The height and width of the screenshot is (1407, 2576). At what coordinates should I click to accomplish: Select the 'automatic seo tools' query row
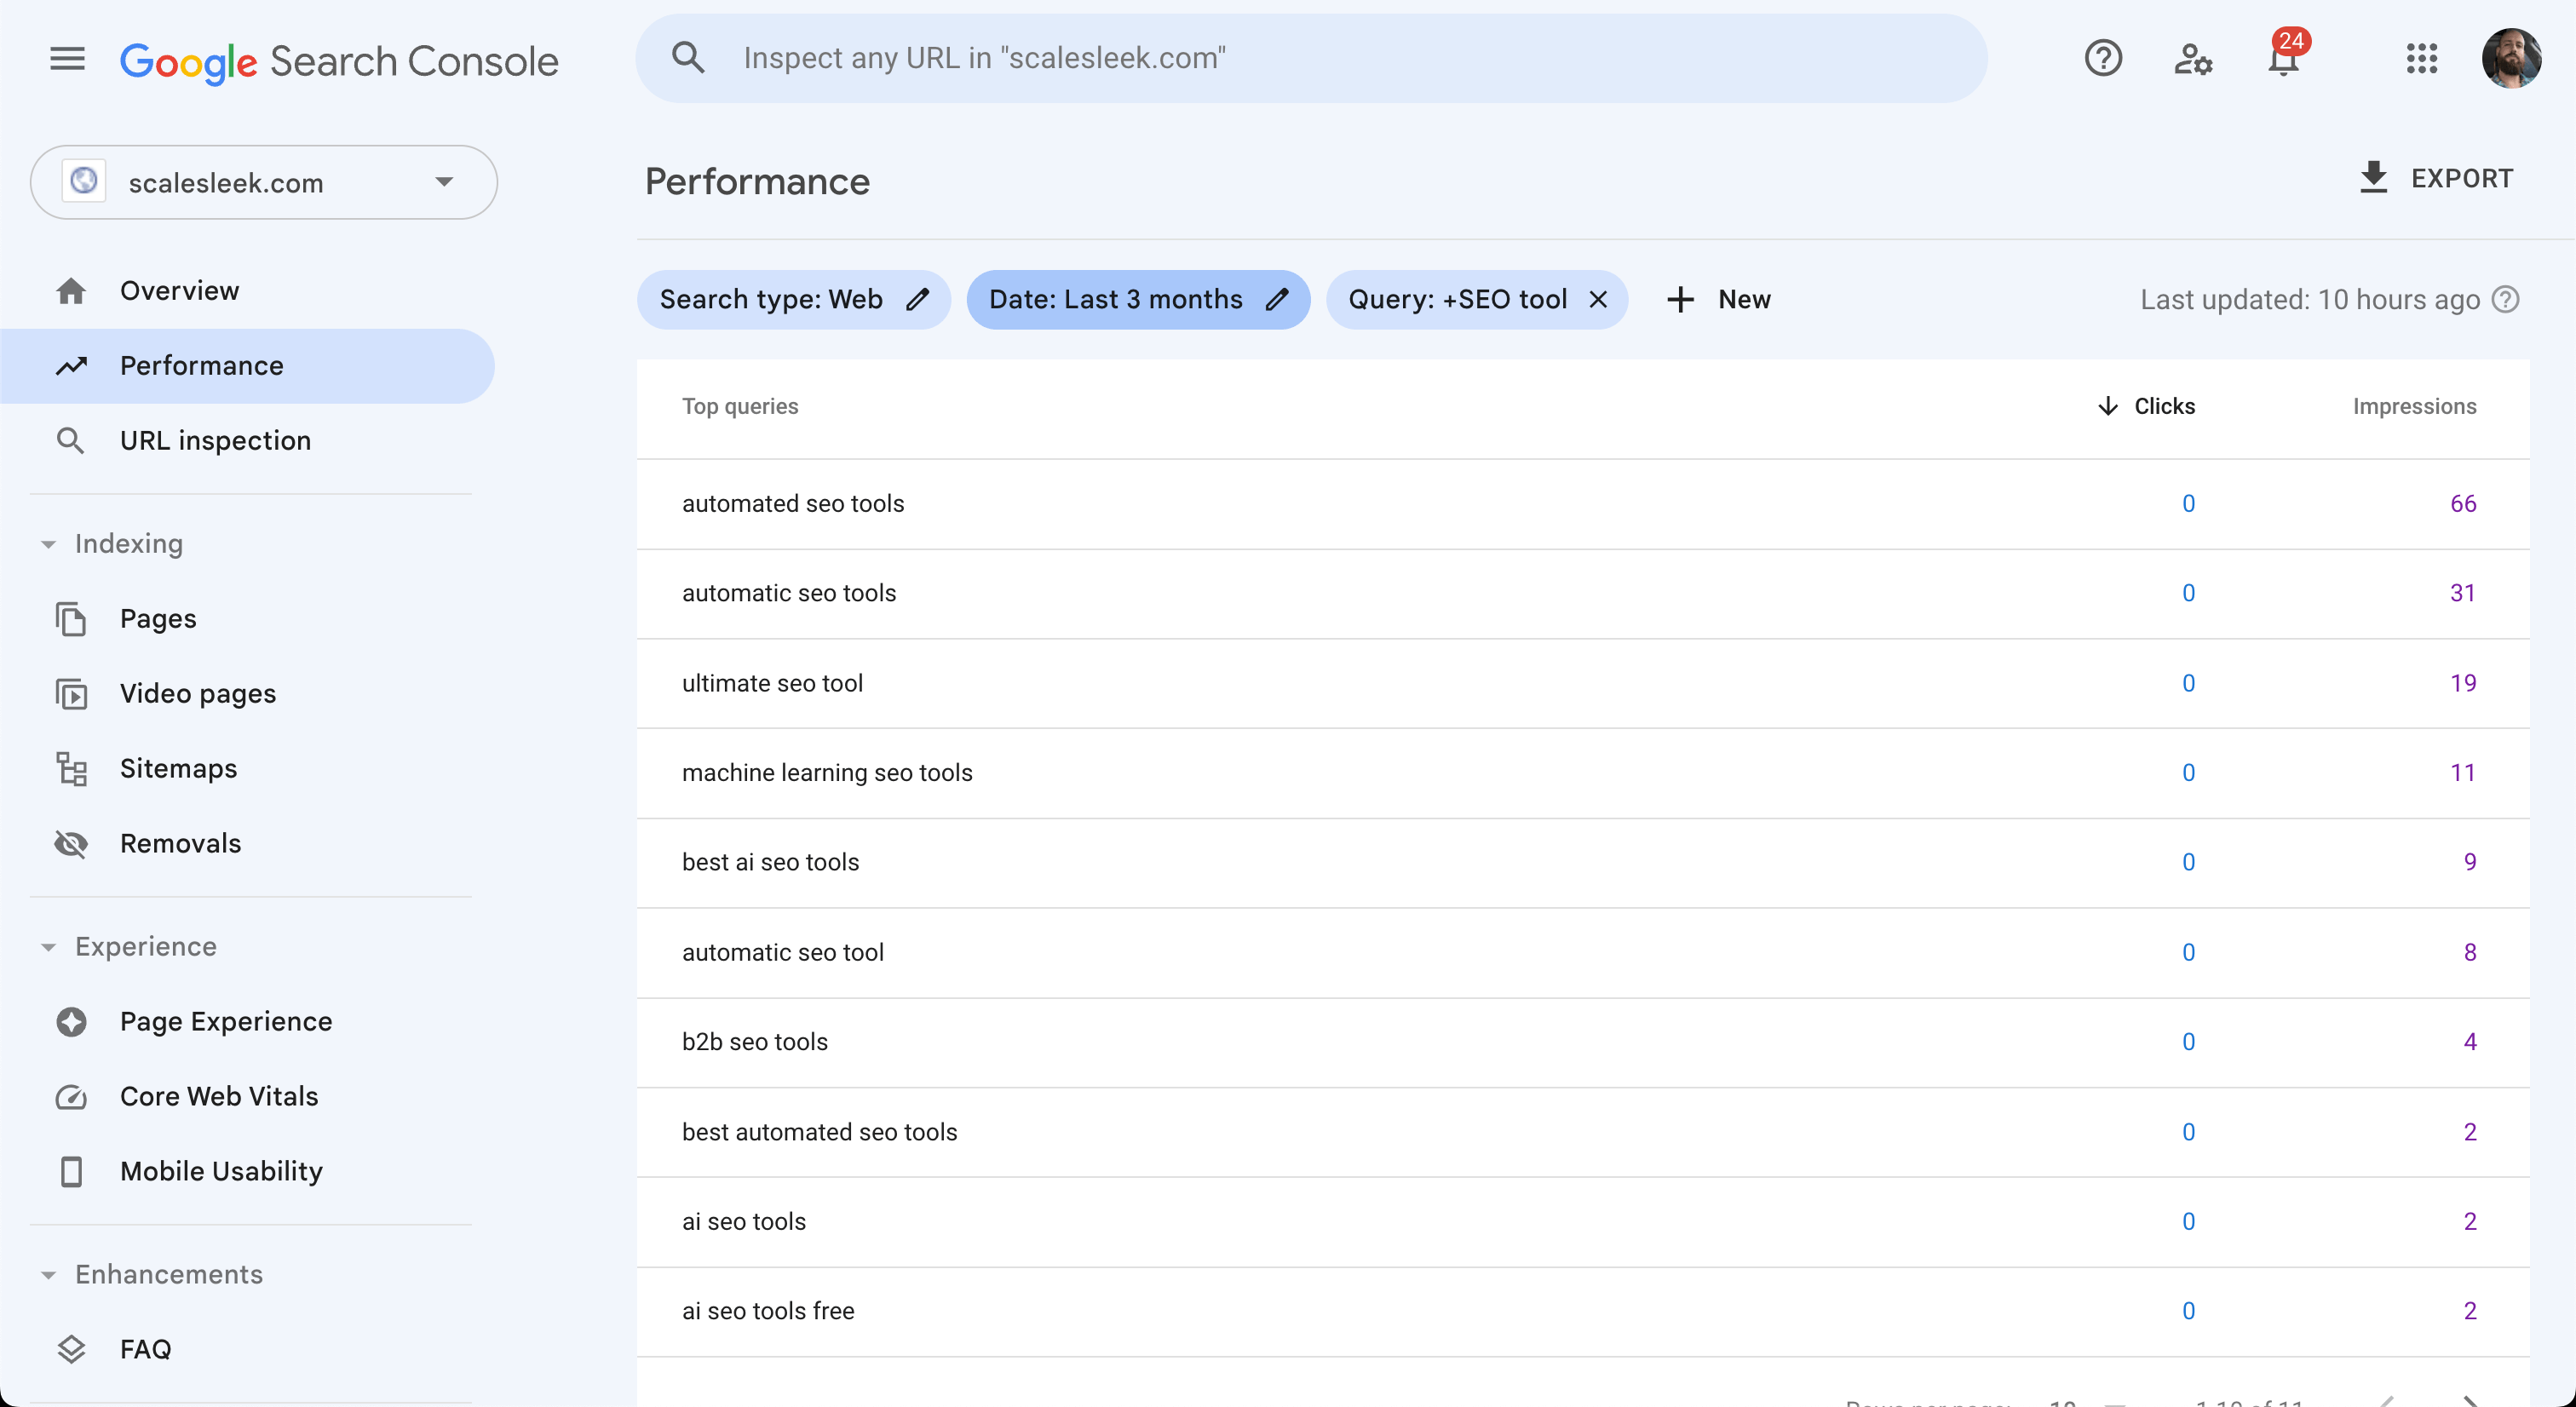click(1583, 593)
